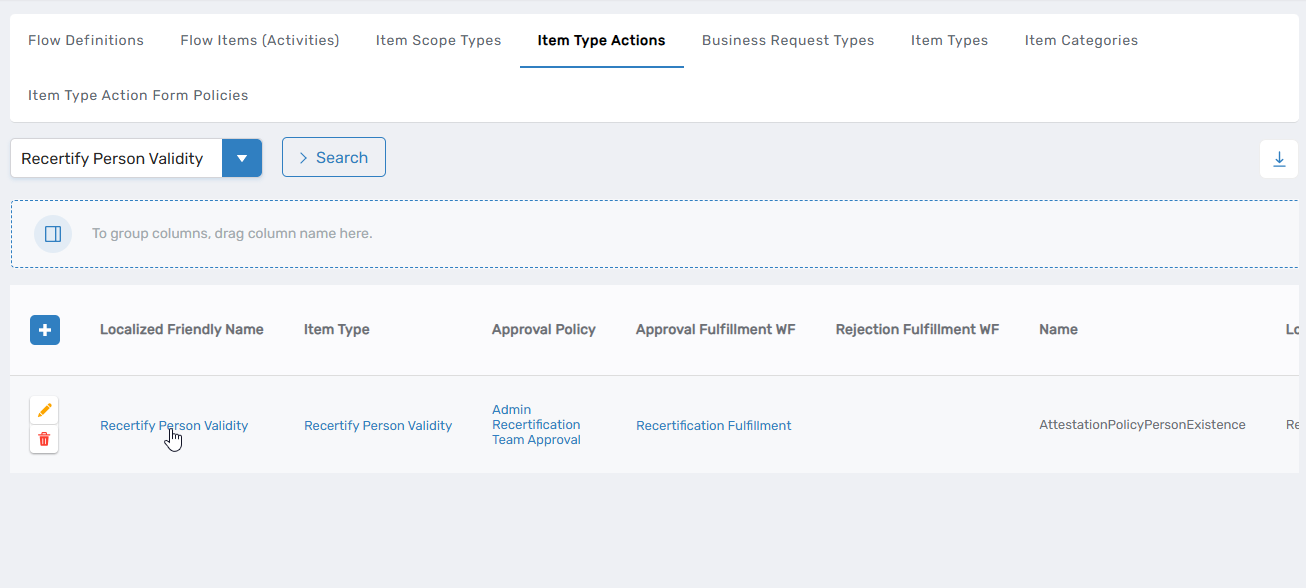
Task: Click the download export icon
Action: pyautogui.click(x=1278, y=159)
